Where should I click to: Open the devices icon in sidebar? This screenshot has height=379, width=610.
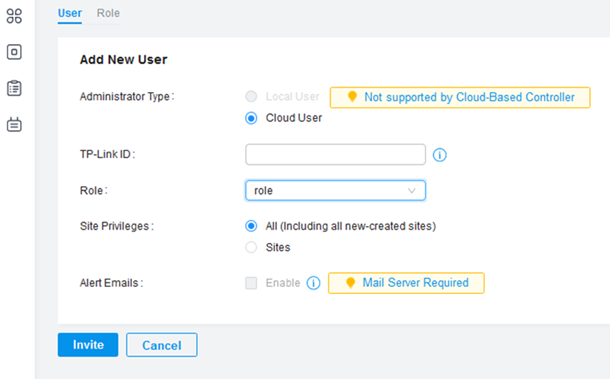[14, 52]
